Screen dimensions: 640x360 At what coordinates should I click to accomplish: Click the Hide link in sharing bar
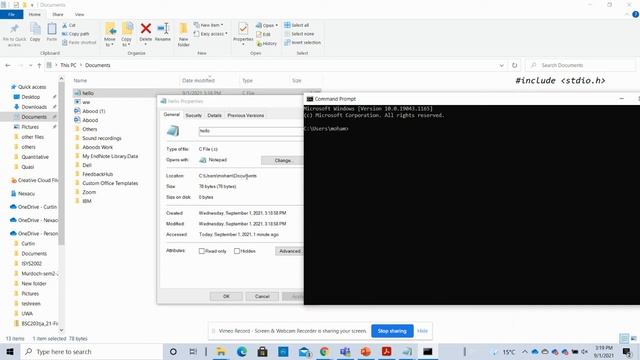click(x=422, y=331)
